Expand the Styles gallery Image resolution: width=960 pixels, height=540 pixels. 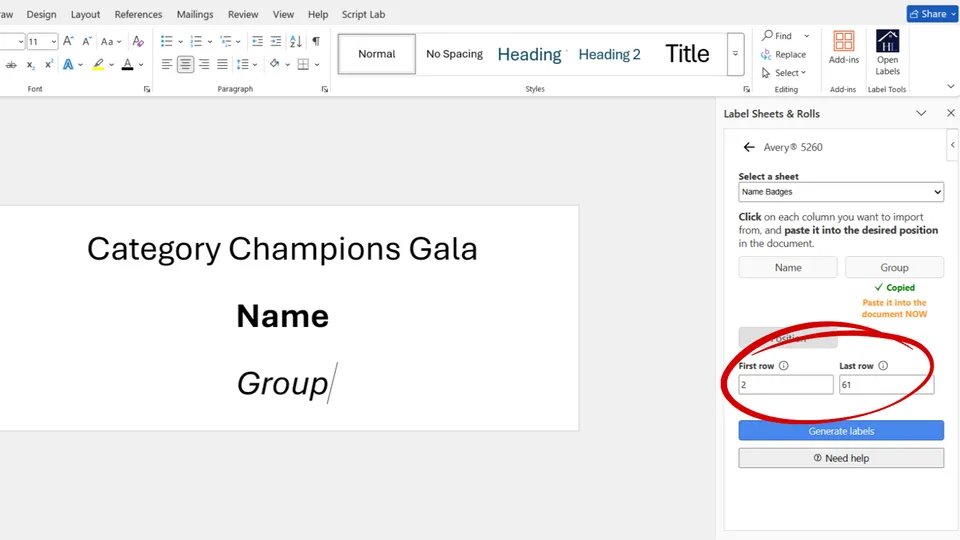click(x=735, y=54)
